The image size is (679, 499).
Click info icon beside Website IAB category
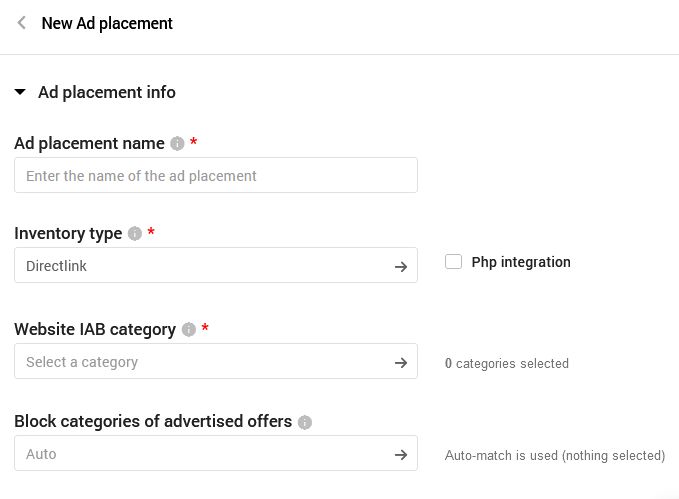click(x=188, y=330)
